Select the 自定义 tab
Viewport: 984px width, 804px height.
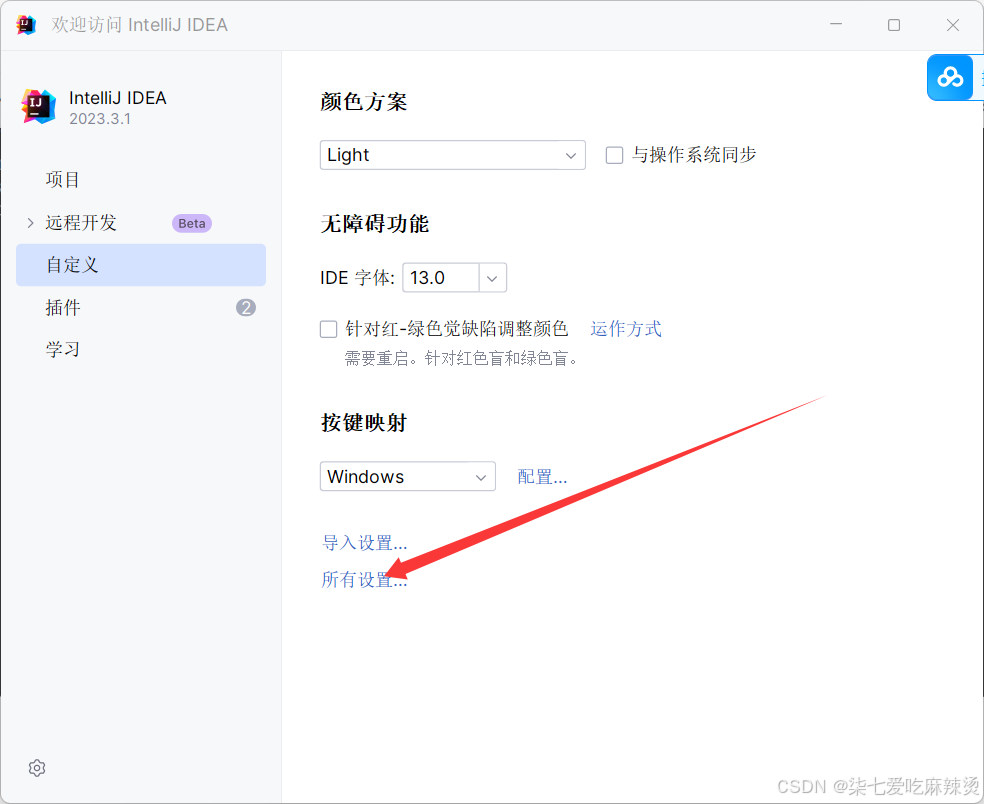(x=141, y=265)
